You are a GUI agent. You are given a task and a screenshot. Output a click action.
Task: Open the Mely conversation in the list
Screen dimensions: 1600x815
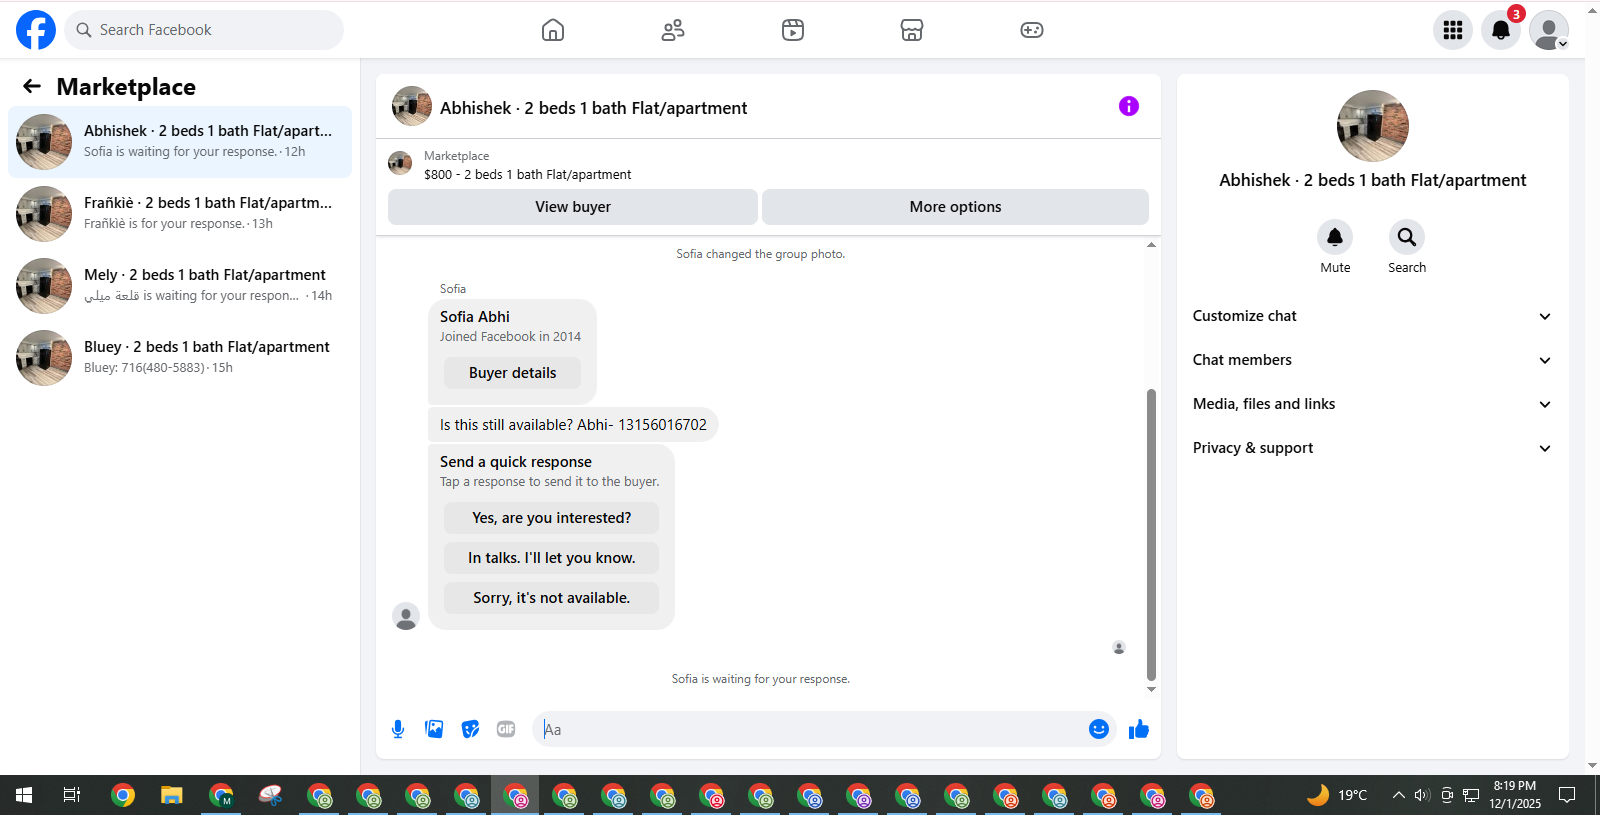pyautogui.click(x=180, y=286)
